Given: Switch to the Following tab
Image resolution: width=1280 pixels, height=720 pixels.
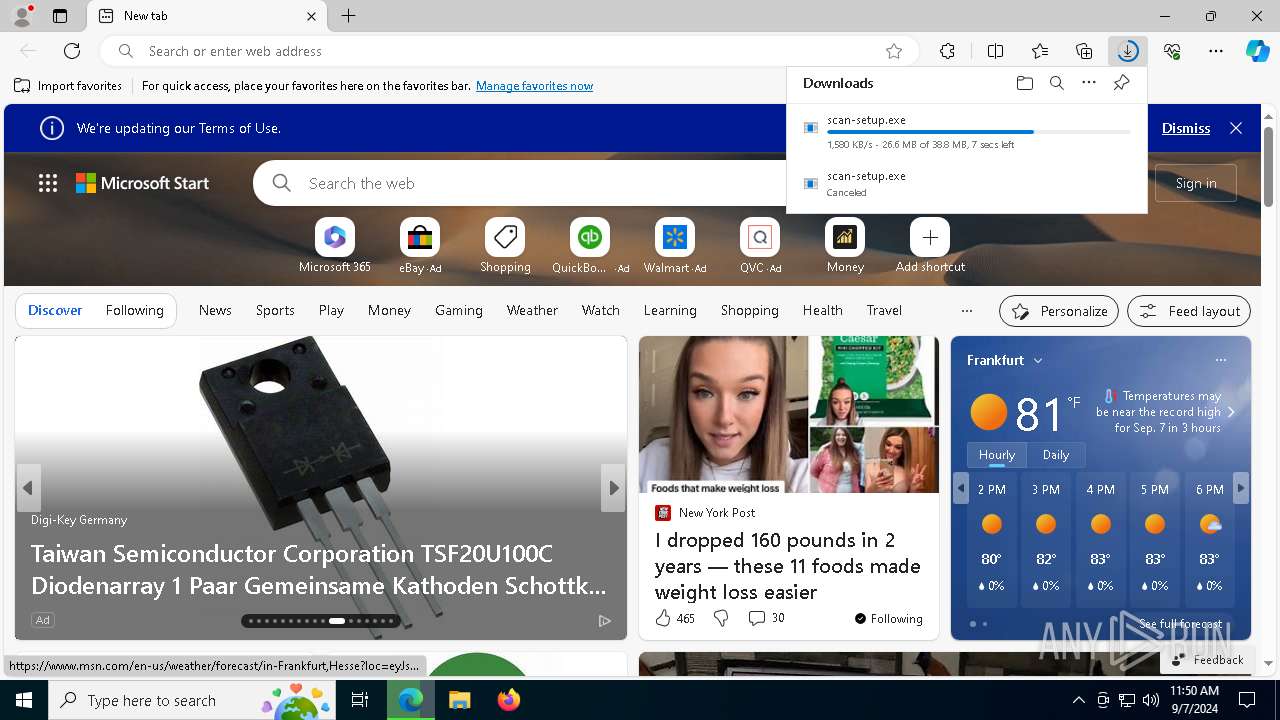Looking at the screenshot, I should 135,310.
